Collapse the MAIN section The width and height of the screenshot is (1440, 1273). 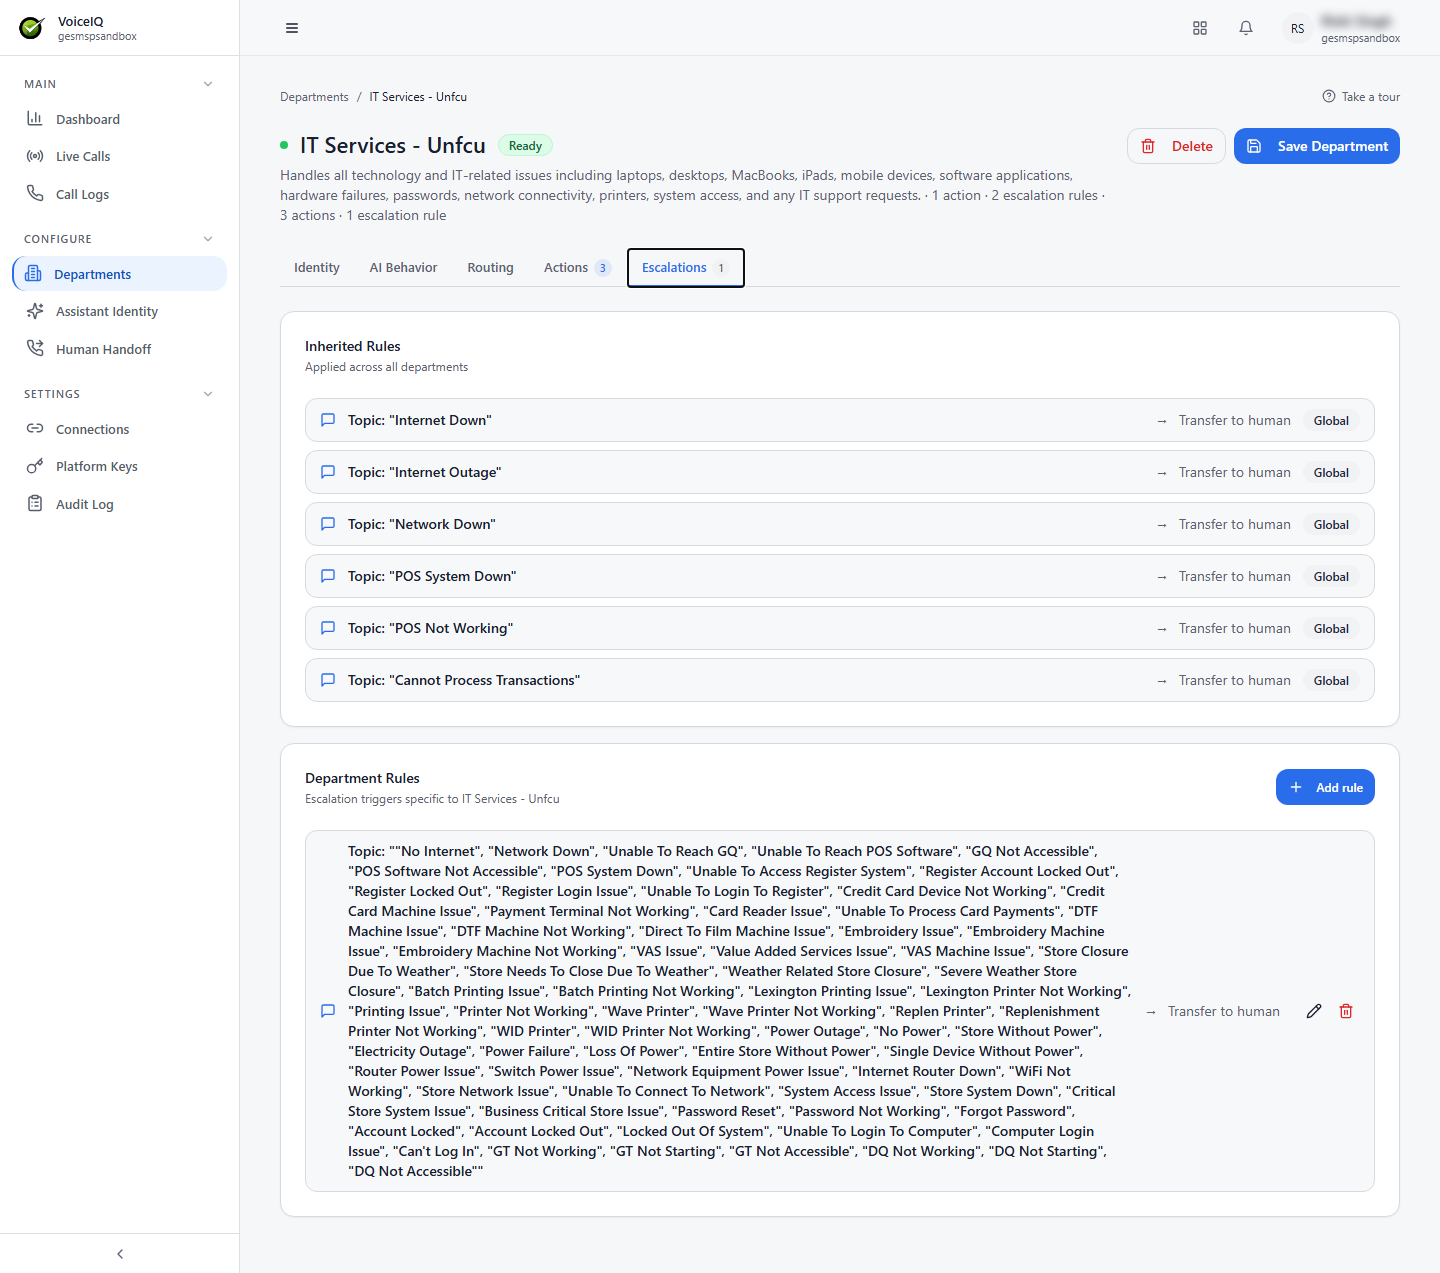click(x=208, y=84)
